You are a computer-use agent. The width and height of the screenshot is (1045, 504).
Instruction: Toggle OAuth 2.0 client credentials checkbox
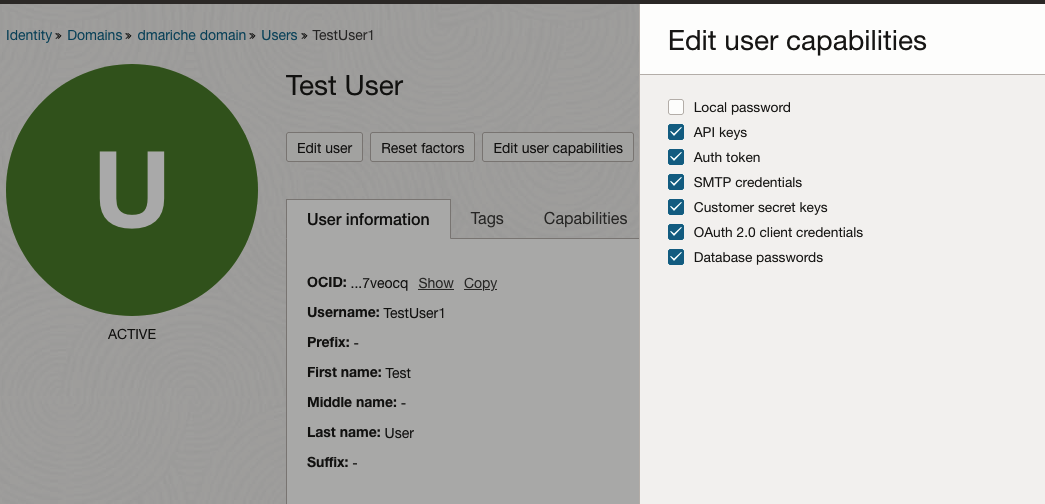676,232
